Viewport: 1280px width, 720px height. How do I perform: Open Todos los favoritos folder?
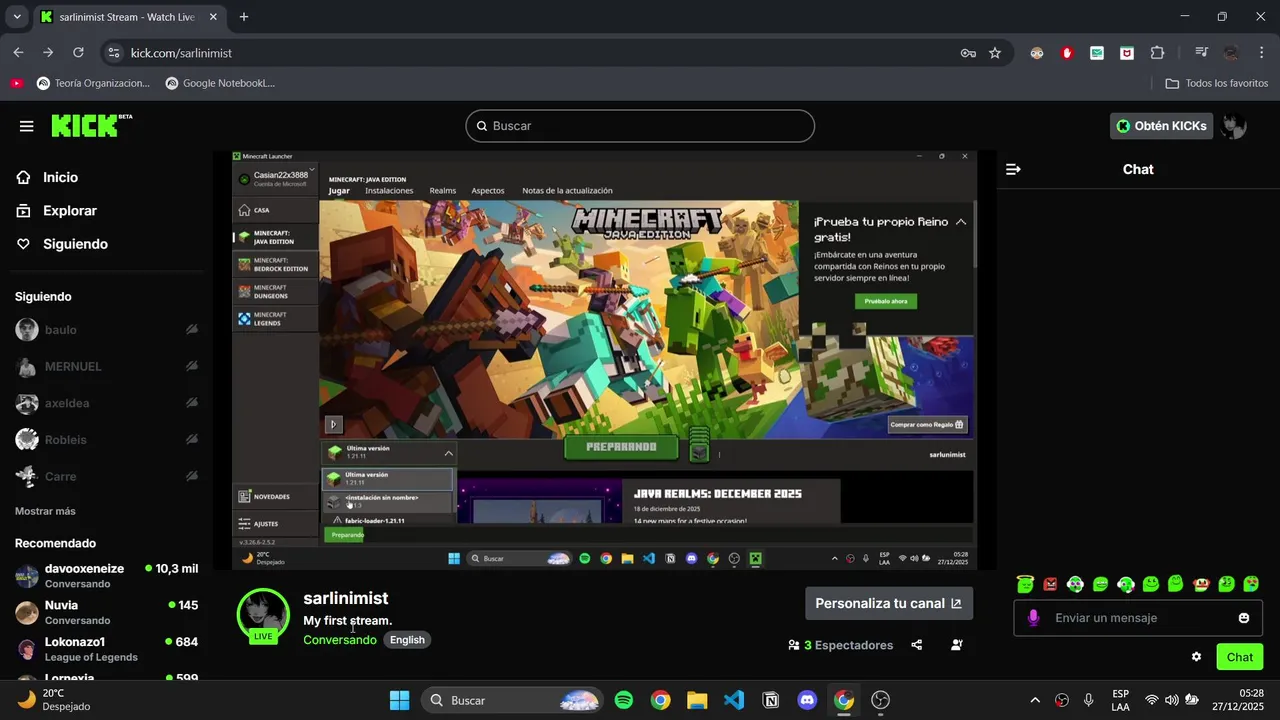1217,83
